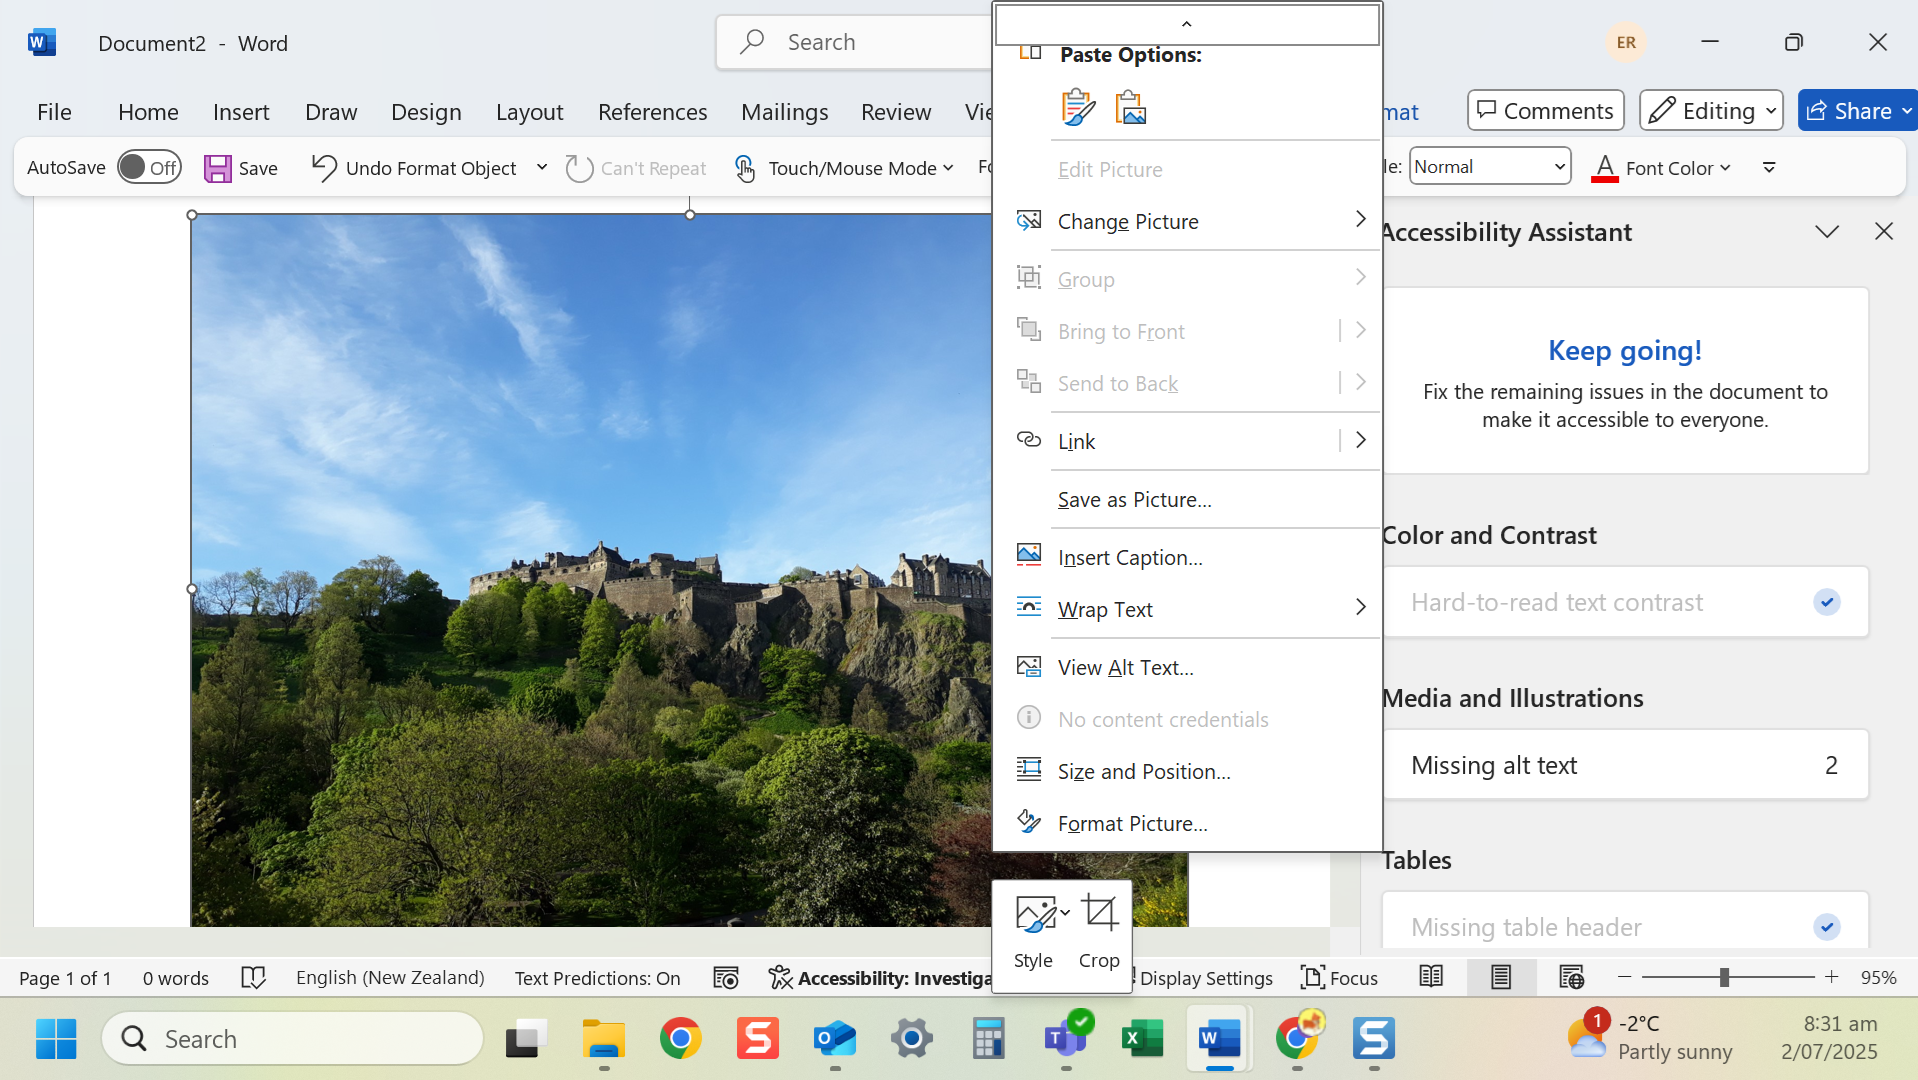Expand Change Picture submenu arrow

(1360, 219)
